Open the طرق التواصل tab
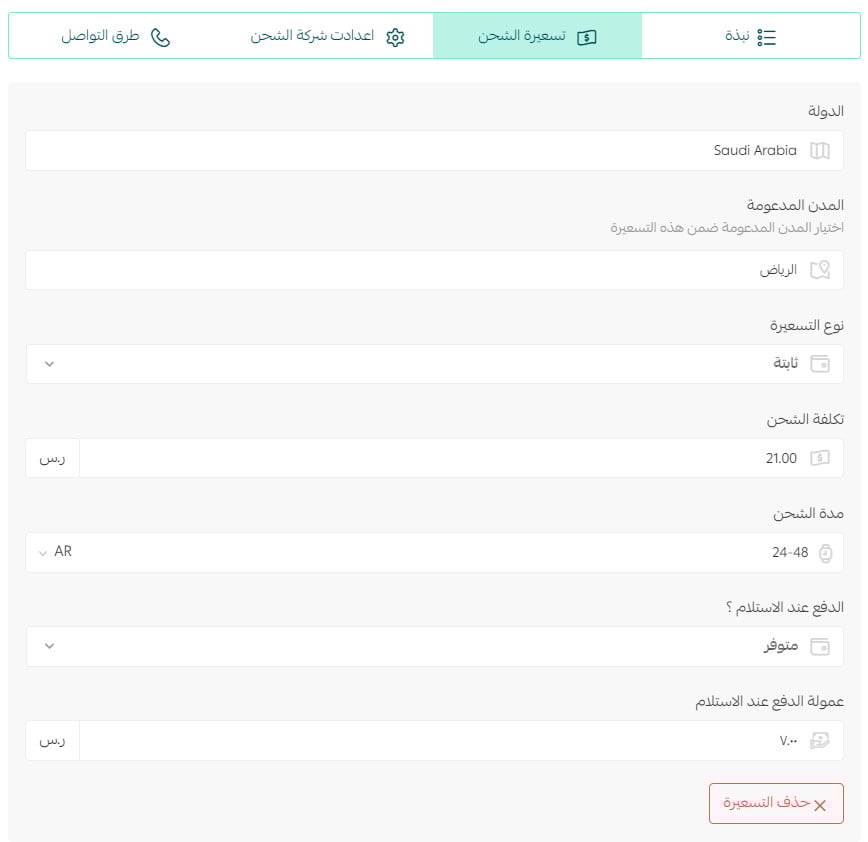Image resolution: width=868 pixels, height=842 pixels. click(115, 36)
